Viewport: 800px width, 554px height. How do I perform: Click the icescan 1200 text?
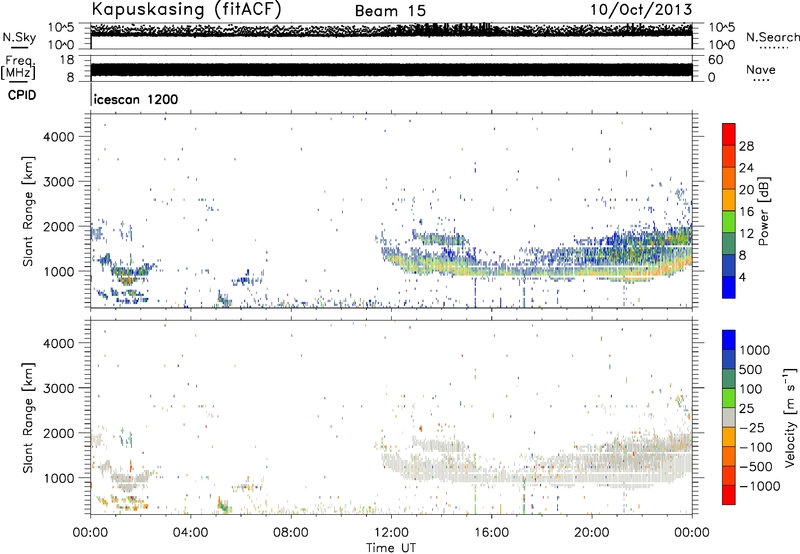(136, 99)
